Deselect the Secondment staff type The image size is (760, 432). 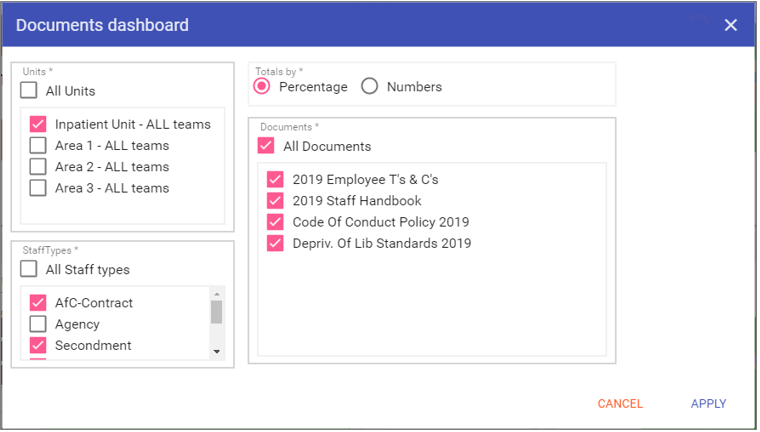click(x=39, y=345)
